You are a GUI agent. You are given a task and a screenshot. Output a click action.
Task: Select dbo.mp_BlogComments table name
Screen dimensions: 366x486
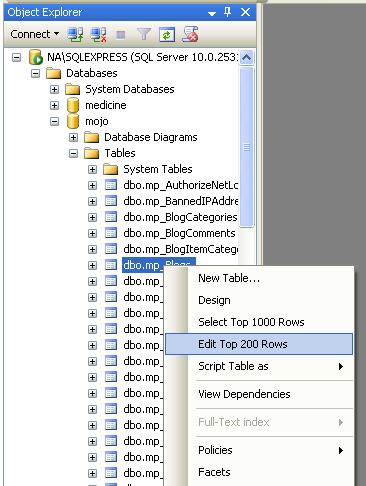179,233
